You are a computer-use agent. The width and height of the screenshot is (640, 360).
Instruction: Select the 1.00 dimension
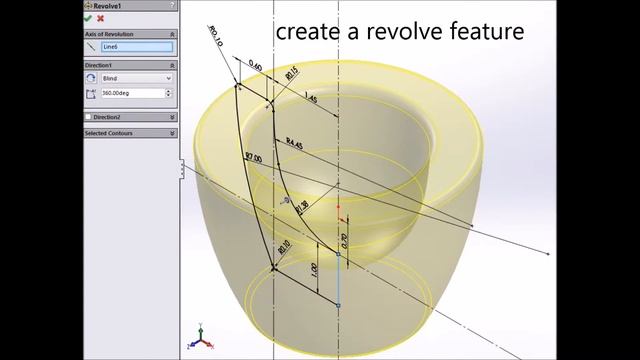pos(314,270)
